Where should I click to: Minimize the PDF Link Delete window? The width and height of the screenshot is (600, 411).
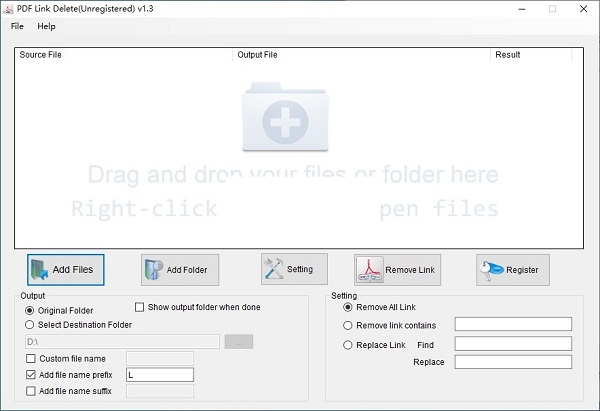pos(522,9)
